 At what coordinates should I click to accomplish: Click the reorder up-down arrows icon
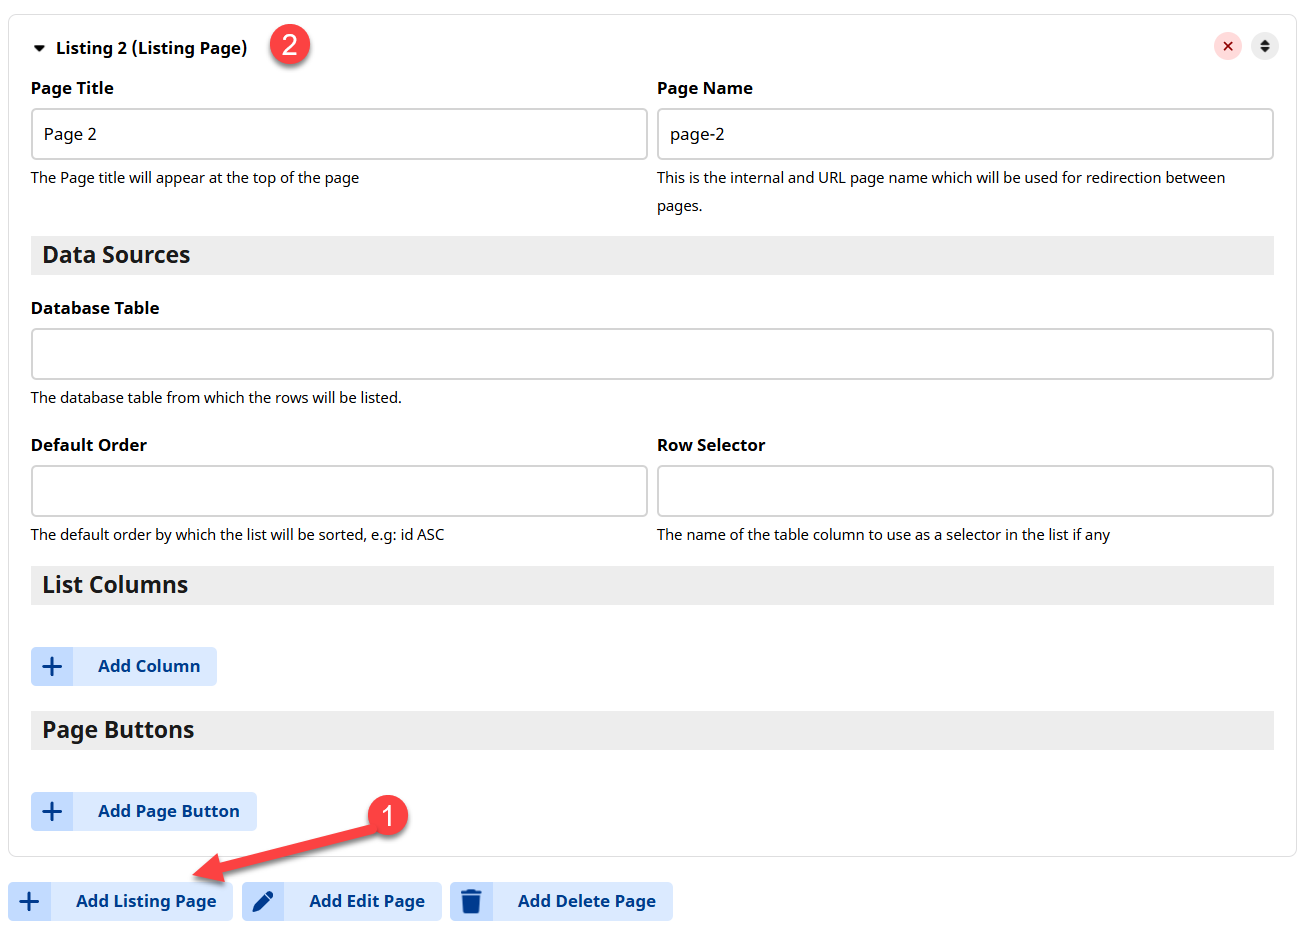[1265, 46]
